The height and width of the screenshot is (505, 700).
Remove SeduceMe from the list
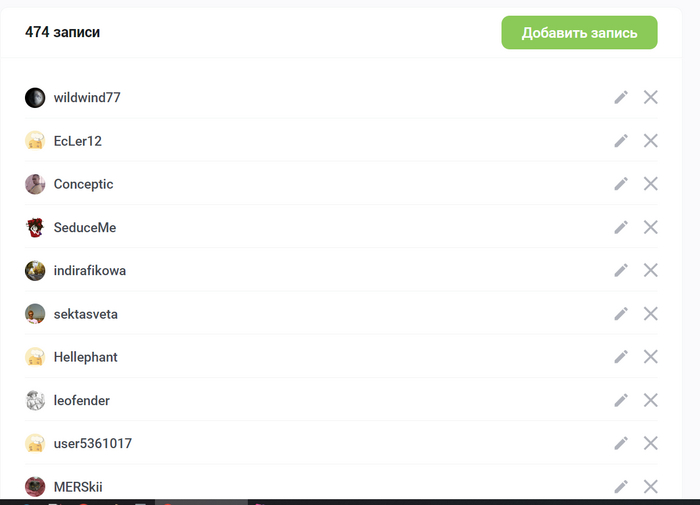pos(650,227)
